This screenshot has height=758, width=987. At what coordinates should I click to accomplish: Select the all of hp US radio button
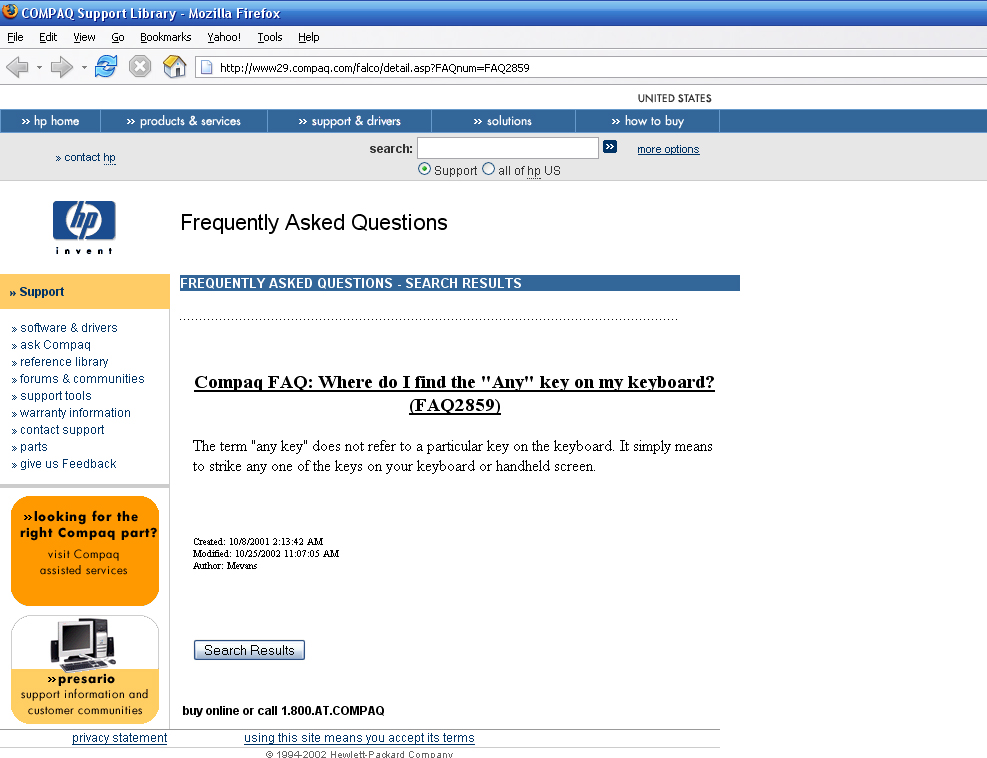(488, 169)
